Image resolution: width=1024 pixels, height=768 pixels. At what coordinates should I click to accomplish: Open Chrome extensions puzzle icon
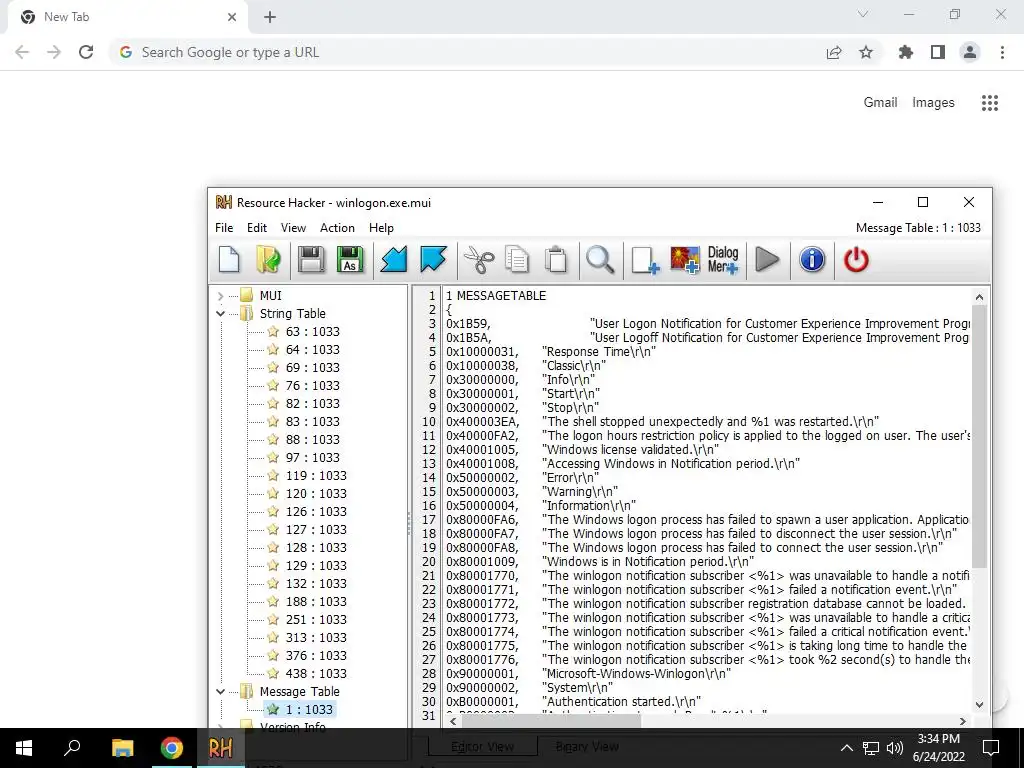tap(906, 52)
